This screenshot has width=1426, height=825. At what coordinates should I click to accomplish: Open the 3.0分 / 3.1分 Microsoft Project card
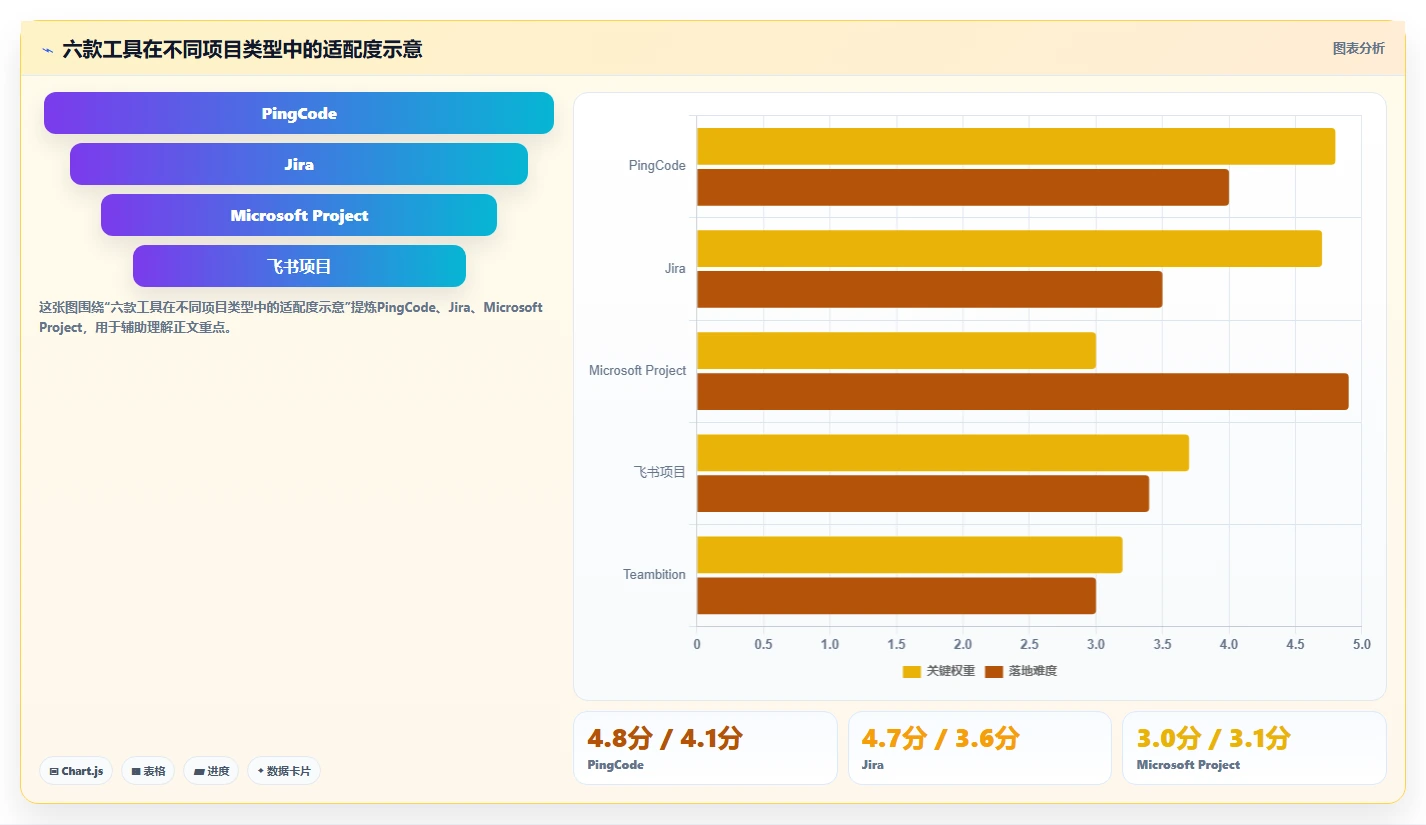point(1254,748)
